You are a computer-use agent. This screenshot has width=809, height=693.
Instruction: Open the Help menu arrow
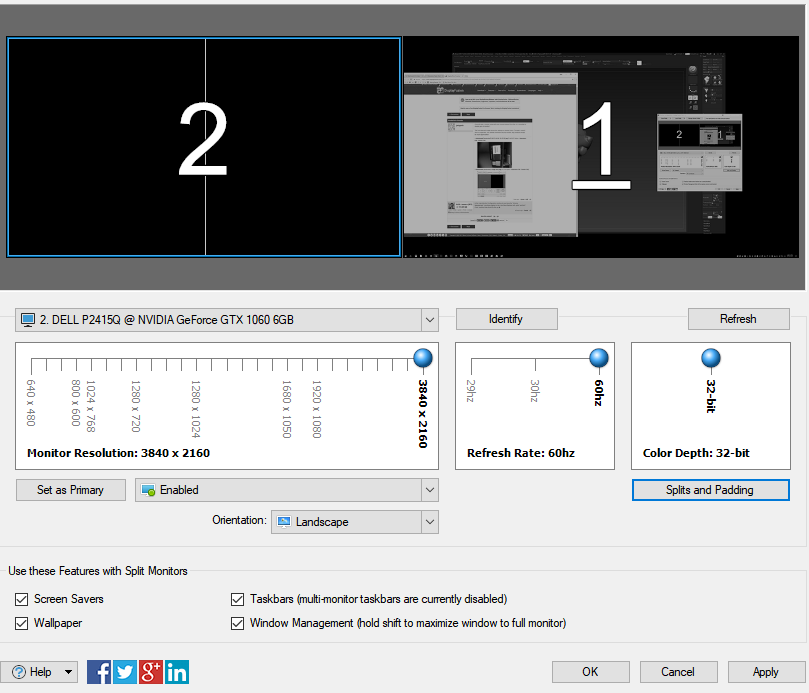68,672
